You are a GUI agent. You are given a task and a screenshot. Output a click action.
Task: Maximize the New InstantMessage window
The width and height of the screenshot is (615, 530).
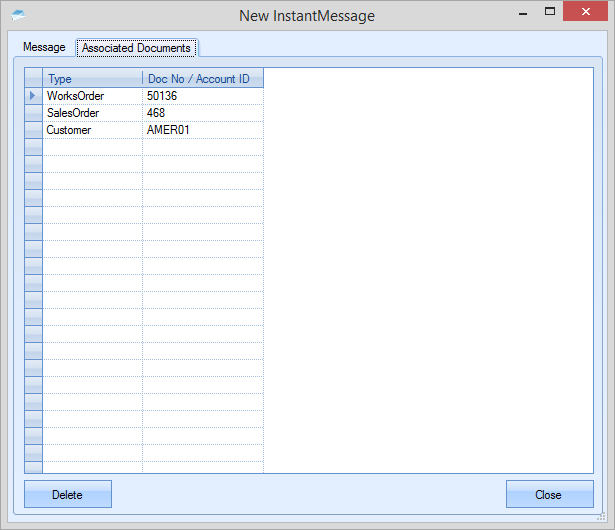tap(549, 14)
